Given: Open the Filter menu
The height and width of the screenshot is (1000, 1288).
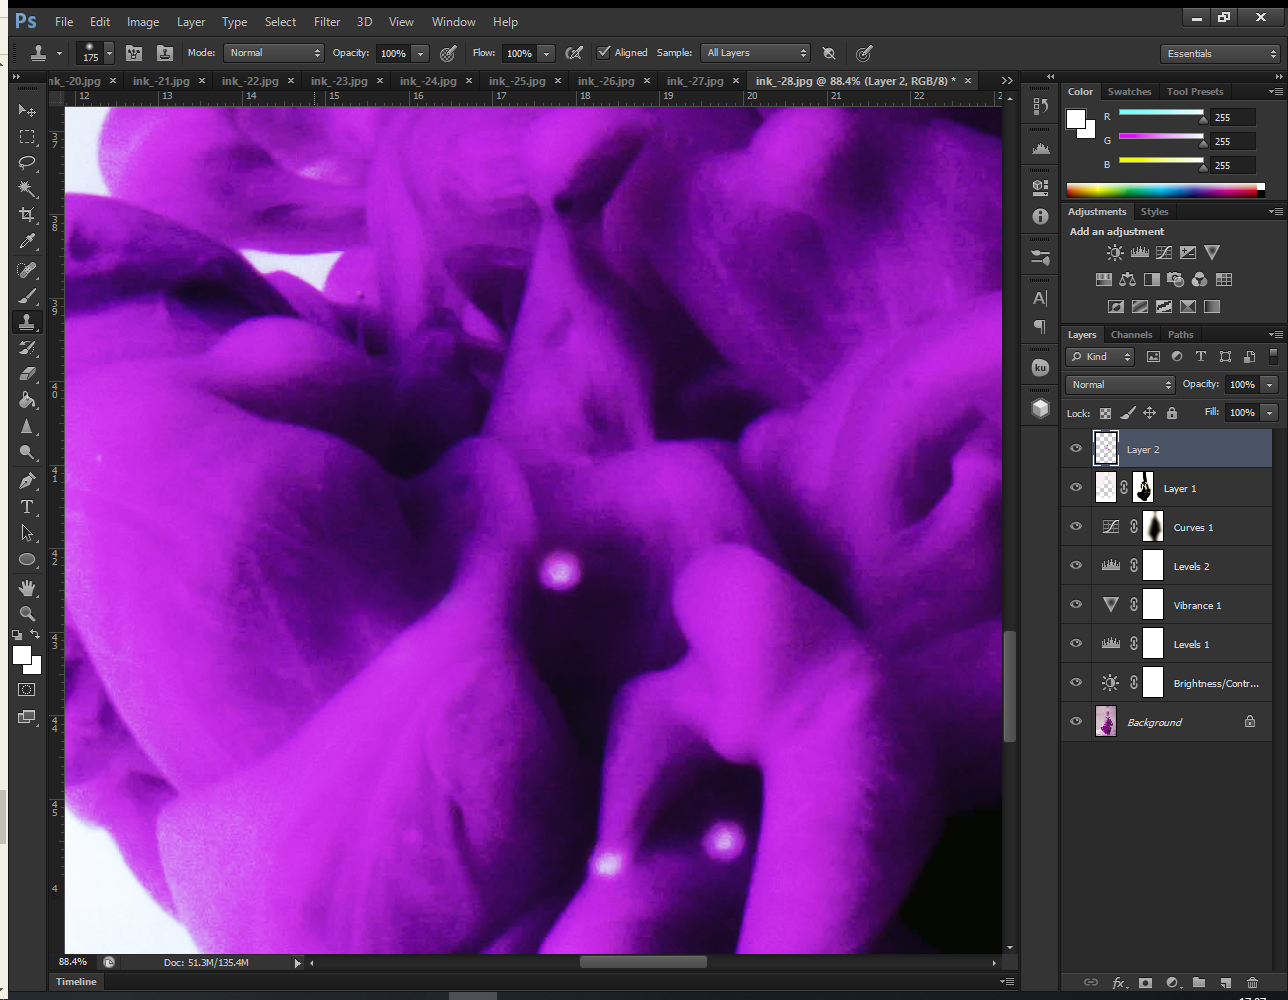Looking at the screenshot, I should point(327,22).
